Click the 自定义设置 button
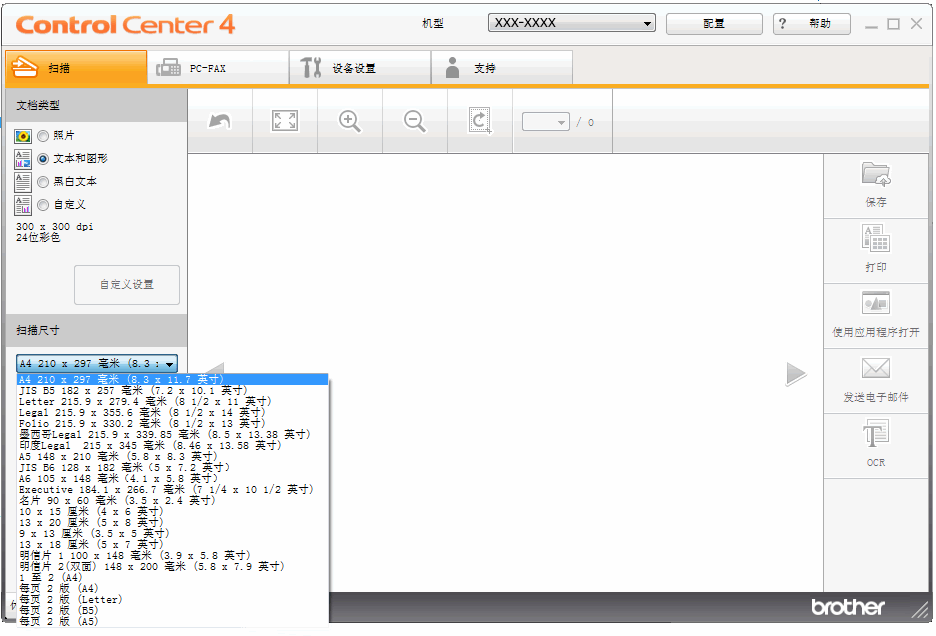936x636 pixels. point(127,285)
